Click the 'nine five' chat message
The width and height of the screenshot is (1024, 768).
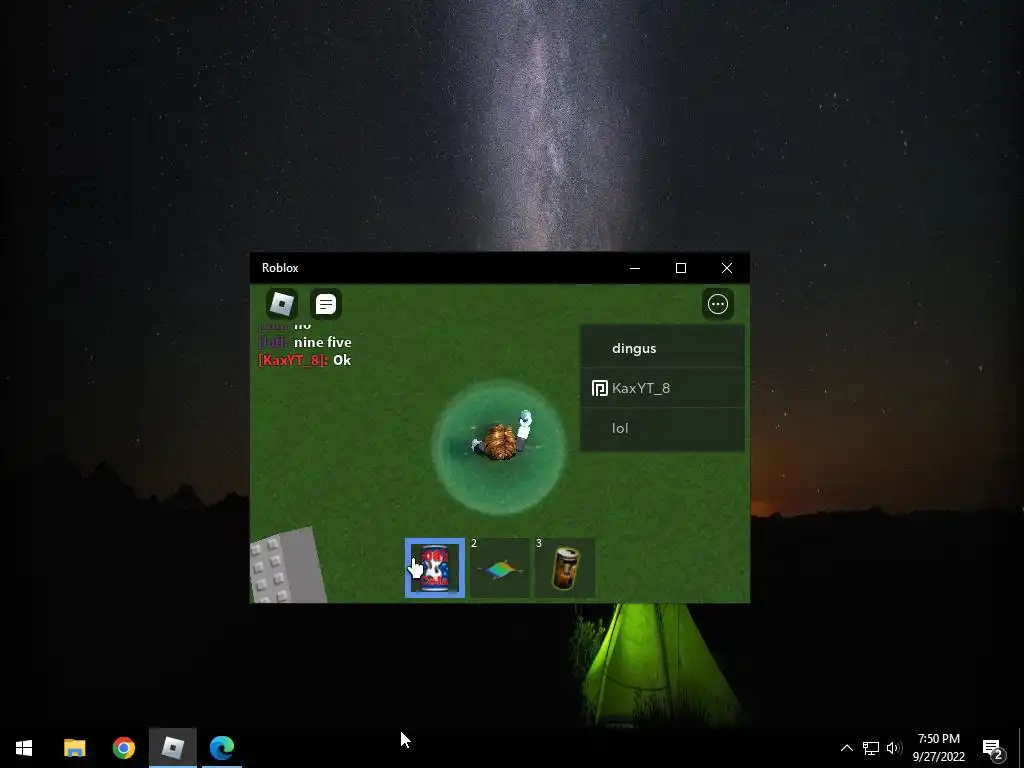pyautogui.click(x=323, y=342)
